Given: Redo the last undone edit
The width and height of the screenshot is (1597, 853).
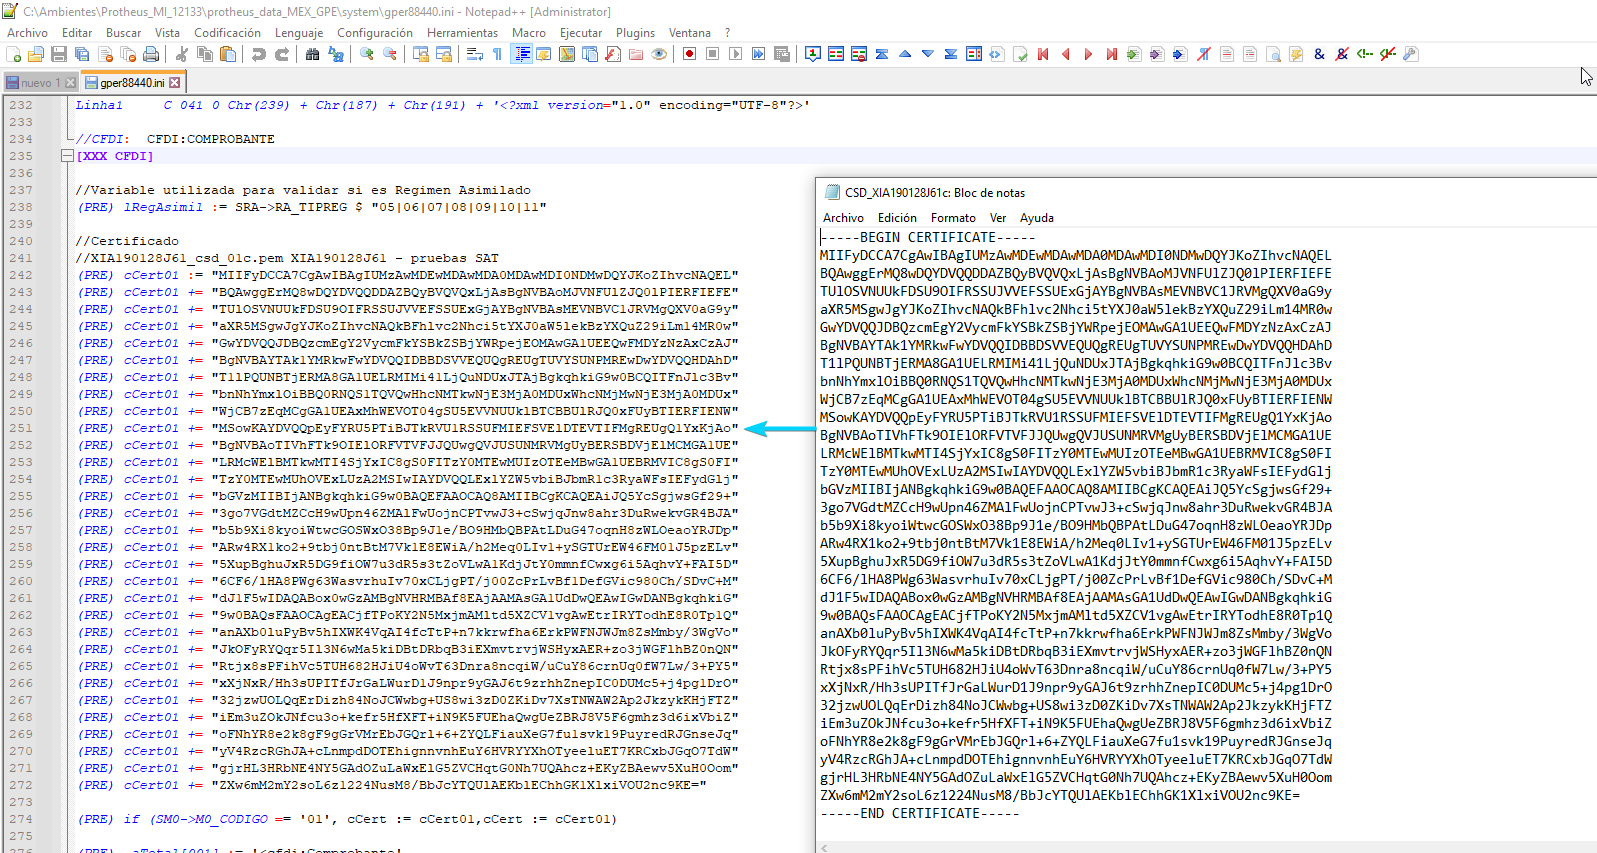Looking at the screenshot, I should coord(282,54).
